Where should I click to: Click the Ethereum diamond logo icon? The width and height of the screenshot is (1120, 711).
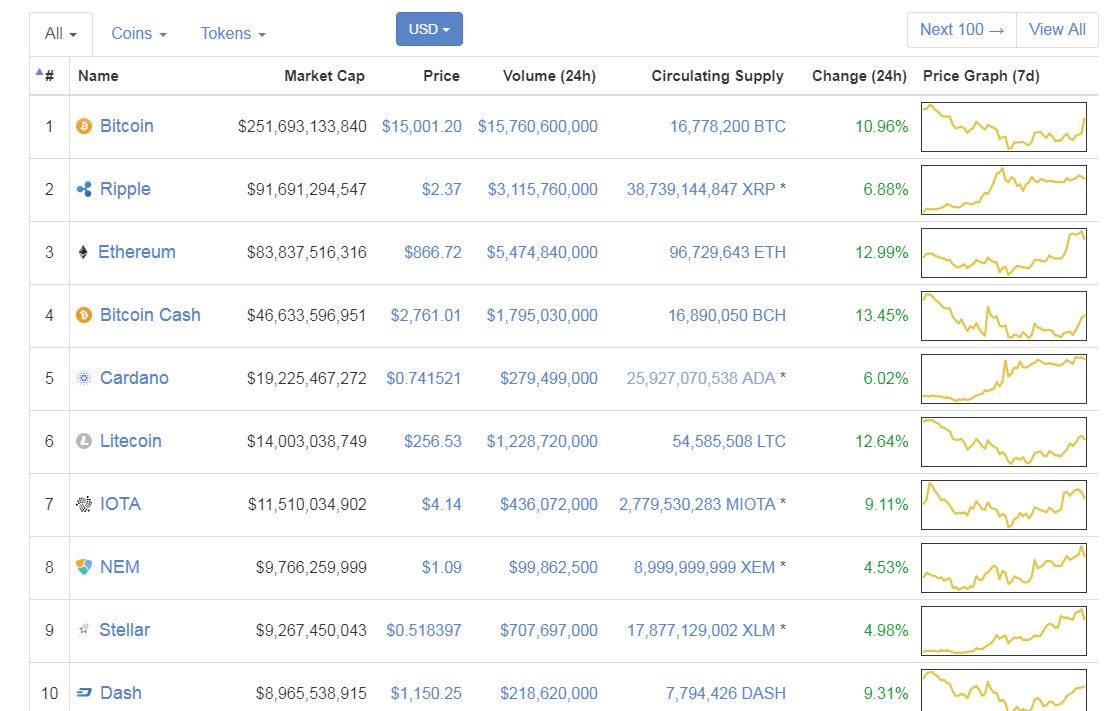tap(83, 252)
